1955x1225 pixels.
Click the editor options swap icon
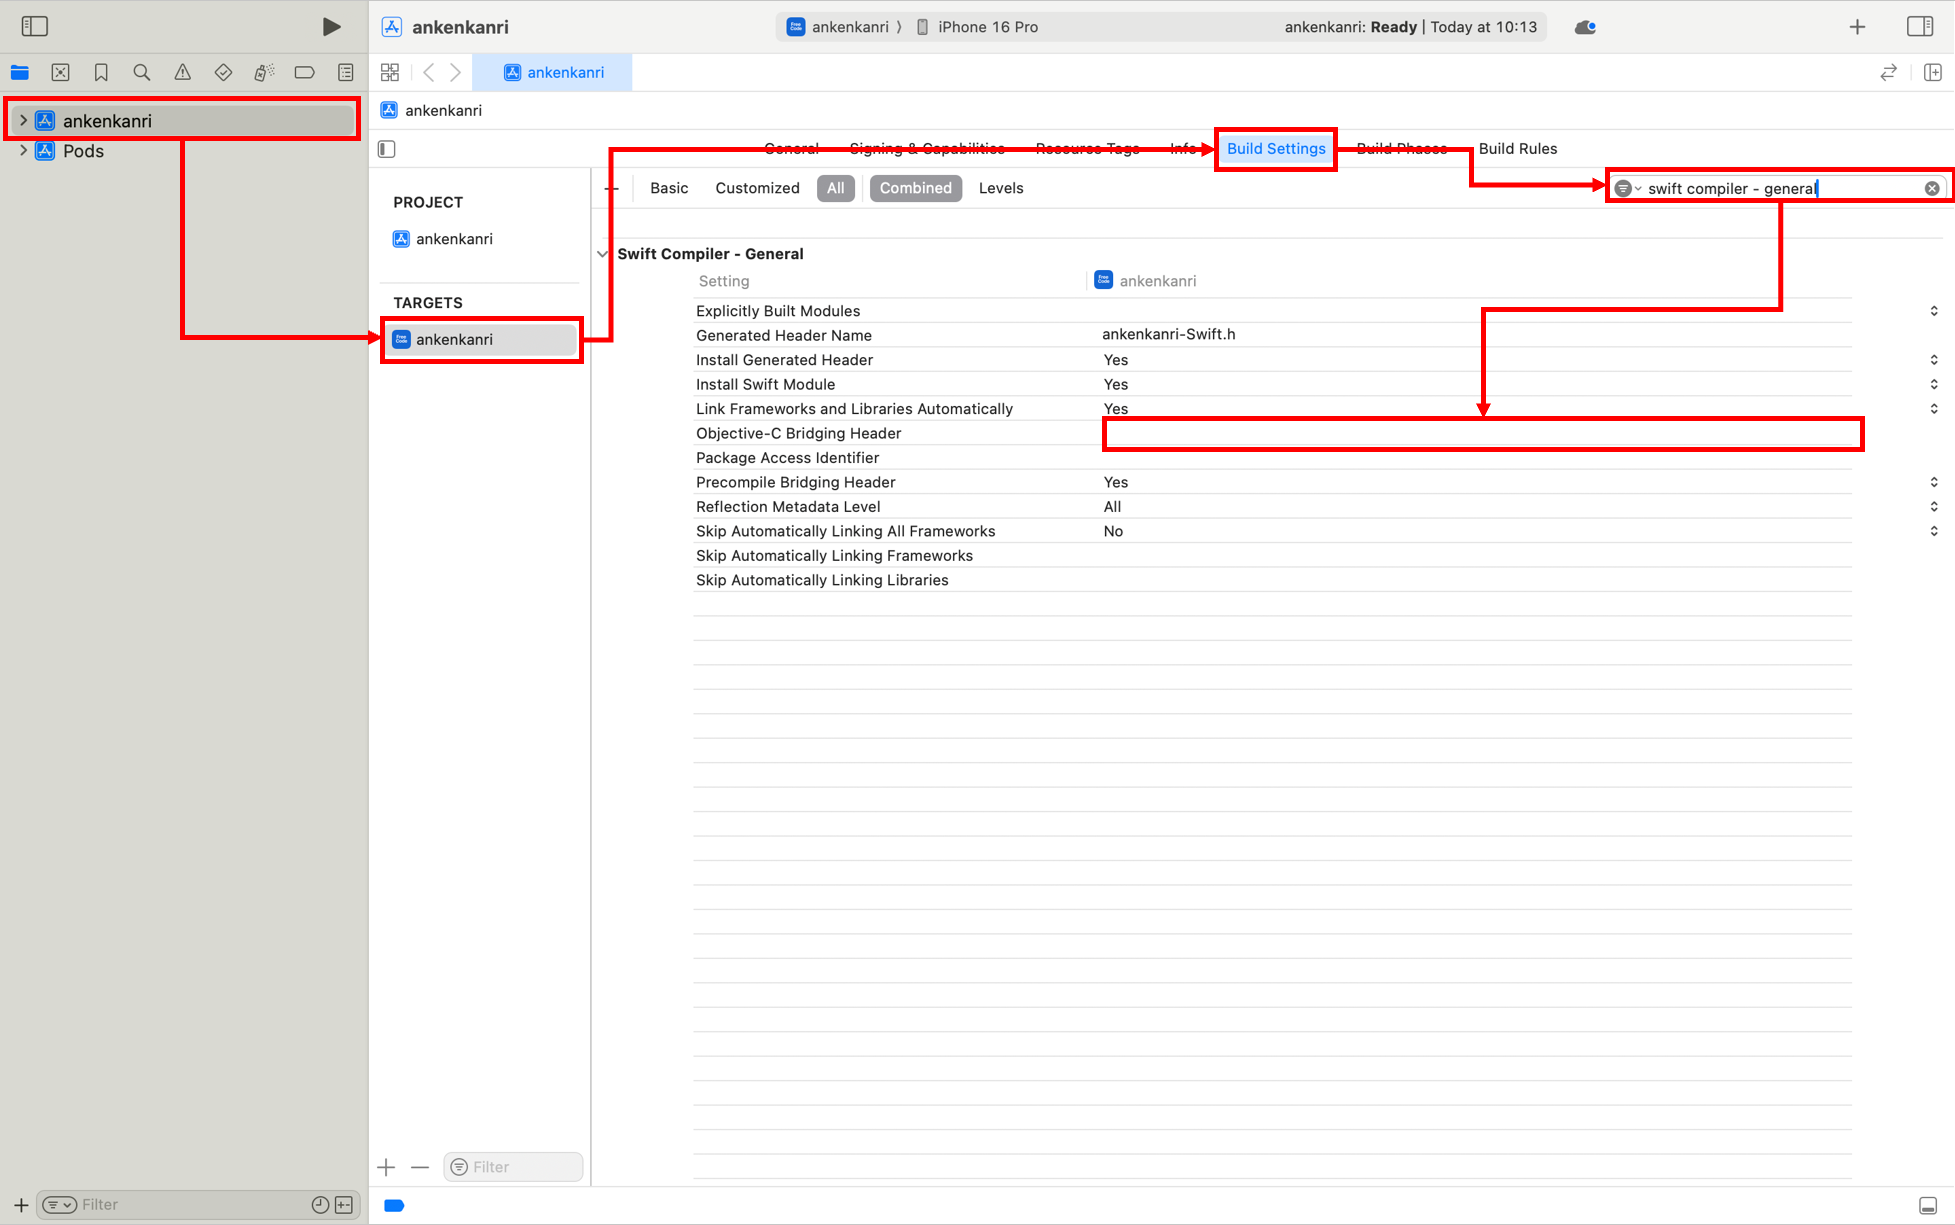coord(1888,72)
